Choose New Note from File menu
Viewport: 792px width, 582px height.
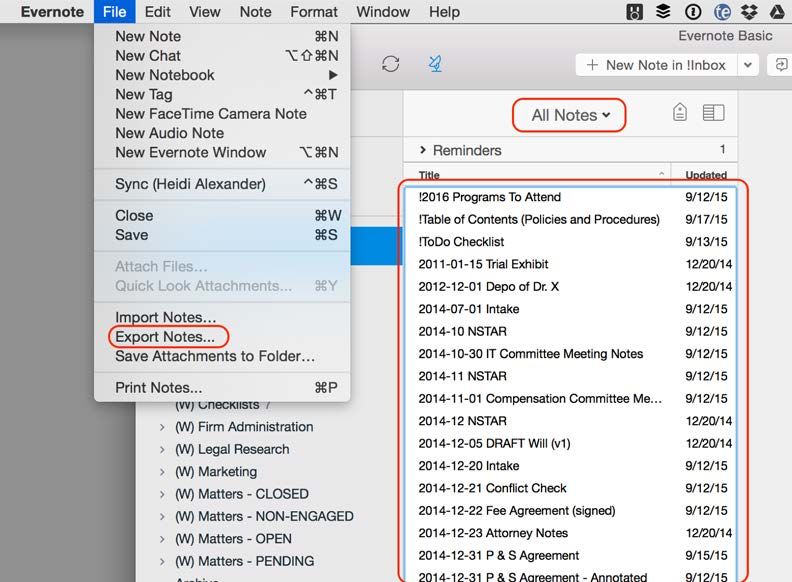(222, 36)
